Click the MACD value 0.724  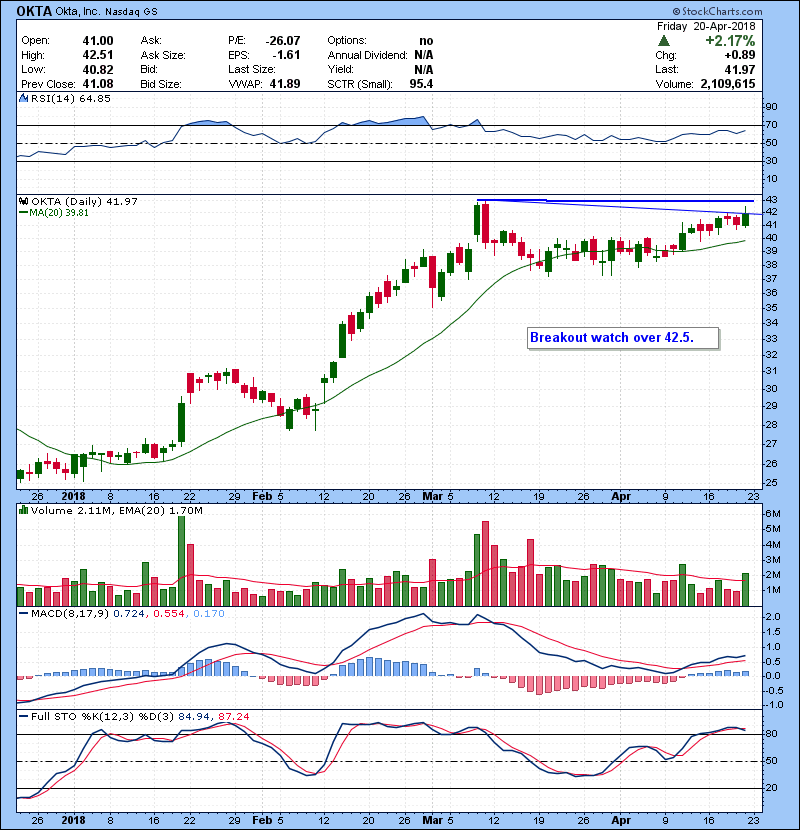[129, 614]
